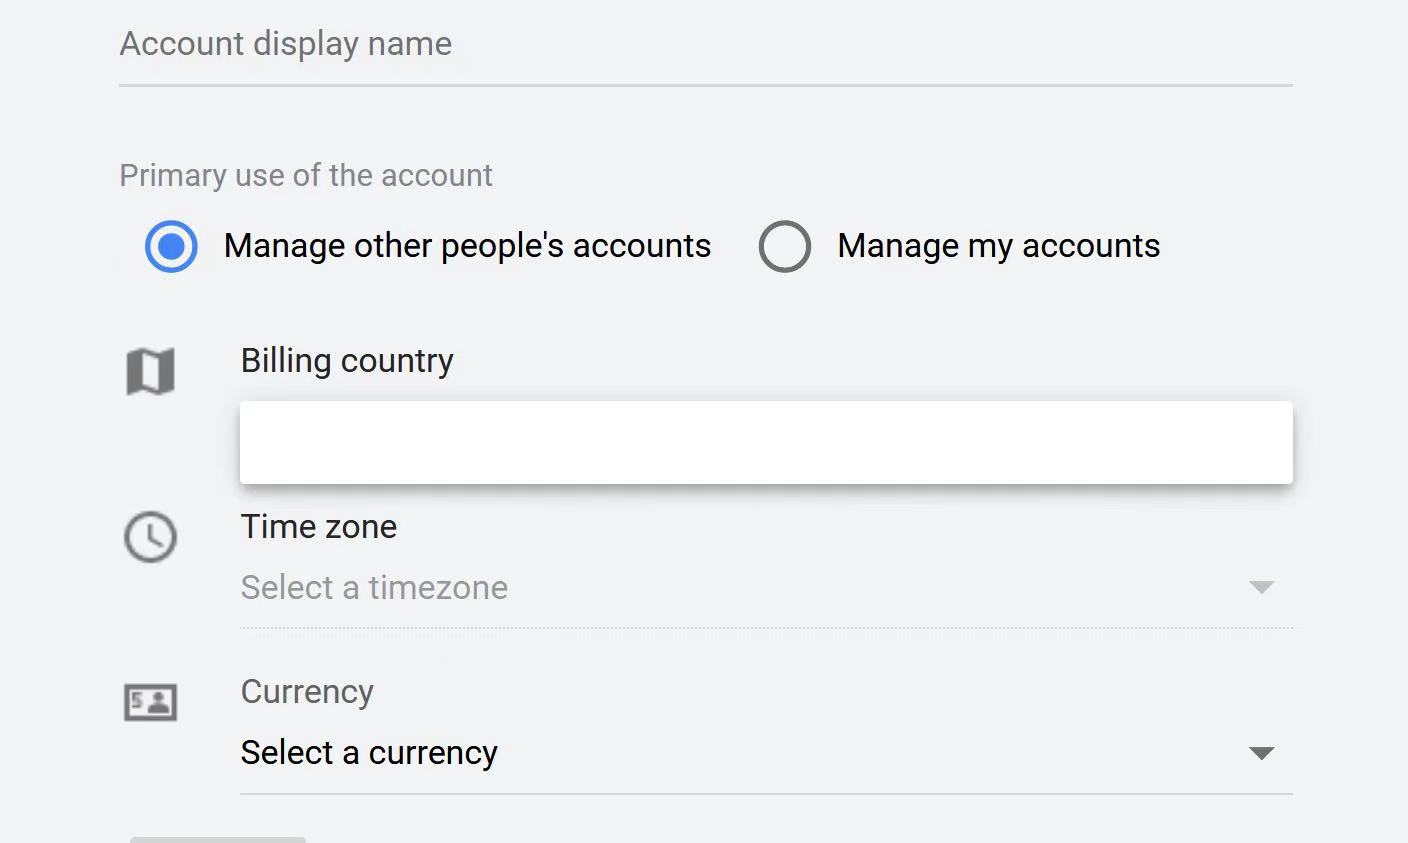The width and height of the screenshot is (1408, 843).
Task: Click the Billing country input box
Action: point(765,442)
